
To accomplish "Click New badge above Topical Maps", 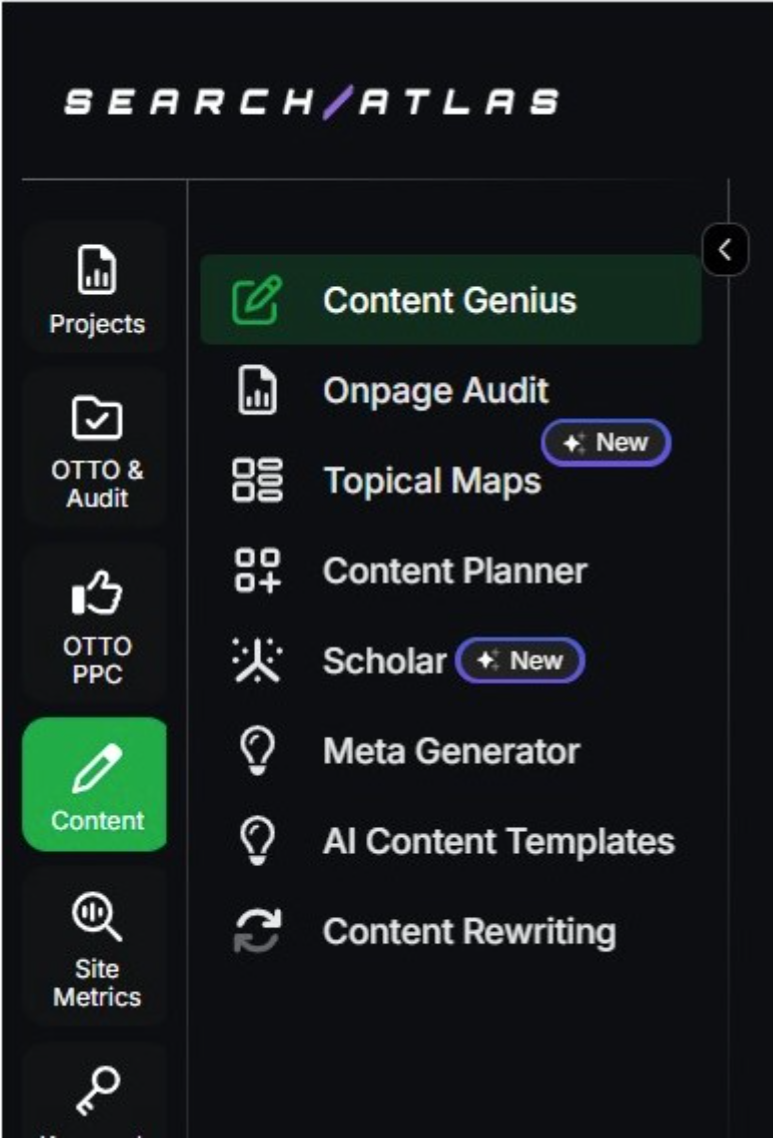I will pyautogui.click(x=606, y=442).
